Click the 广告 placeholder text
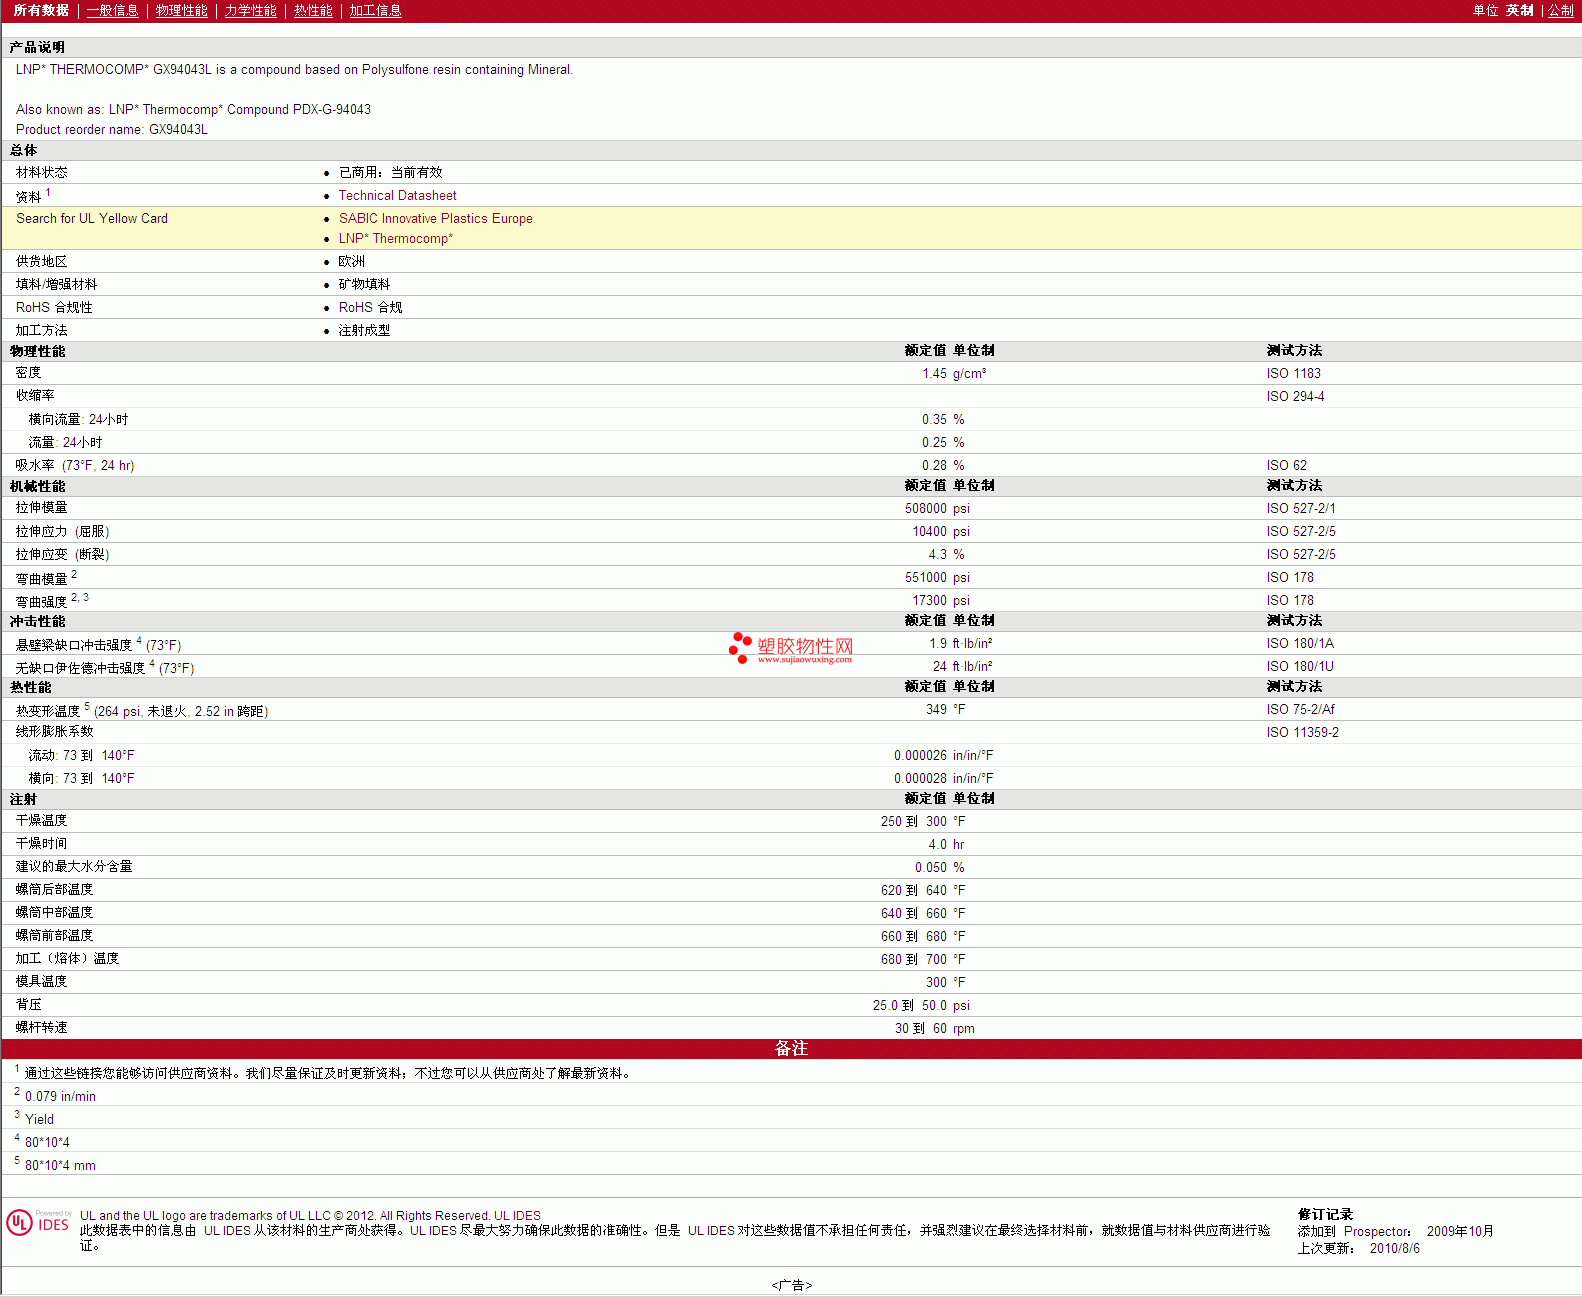This screenshot has width=1582, height=1297. (x=791, y=1286)
